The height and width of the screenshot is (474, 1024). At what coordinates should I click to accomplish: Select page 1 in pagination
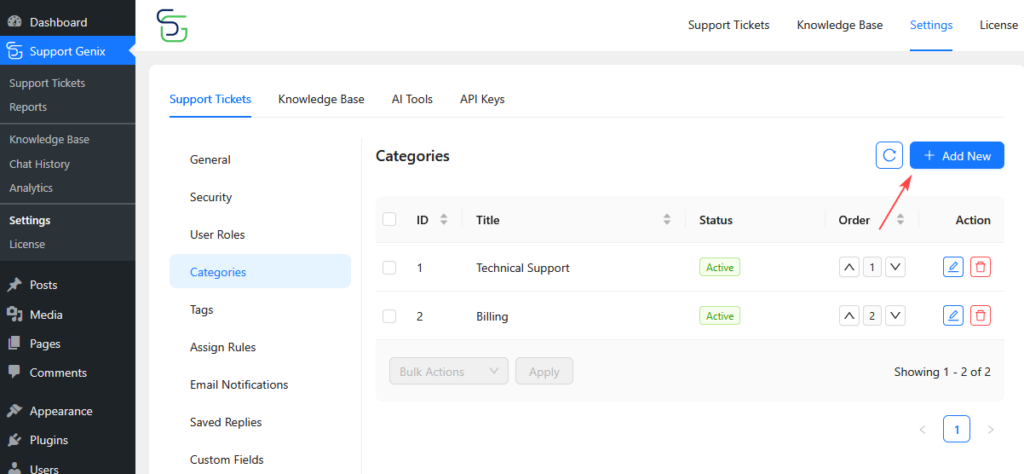pyautogui.click(x=957, y=430)
